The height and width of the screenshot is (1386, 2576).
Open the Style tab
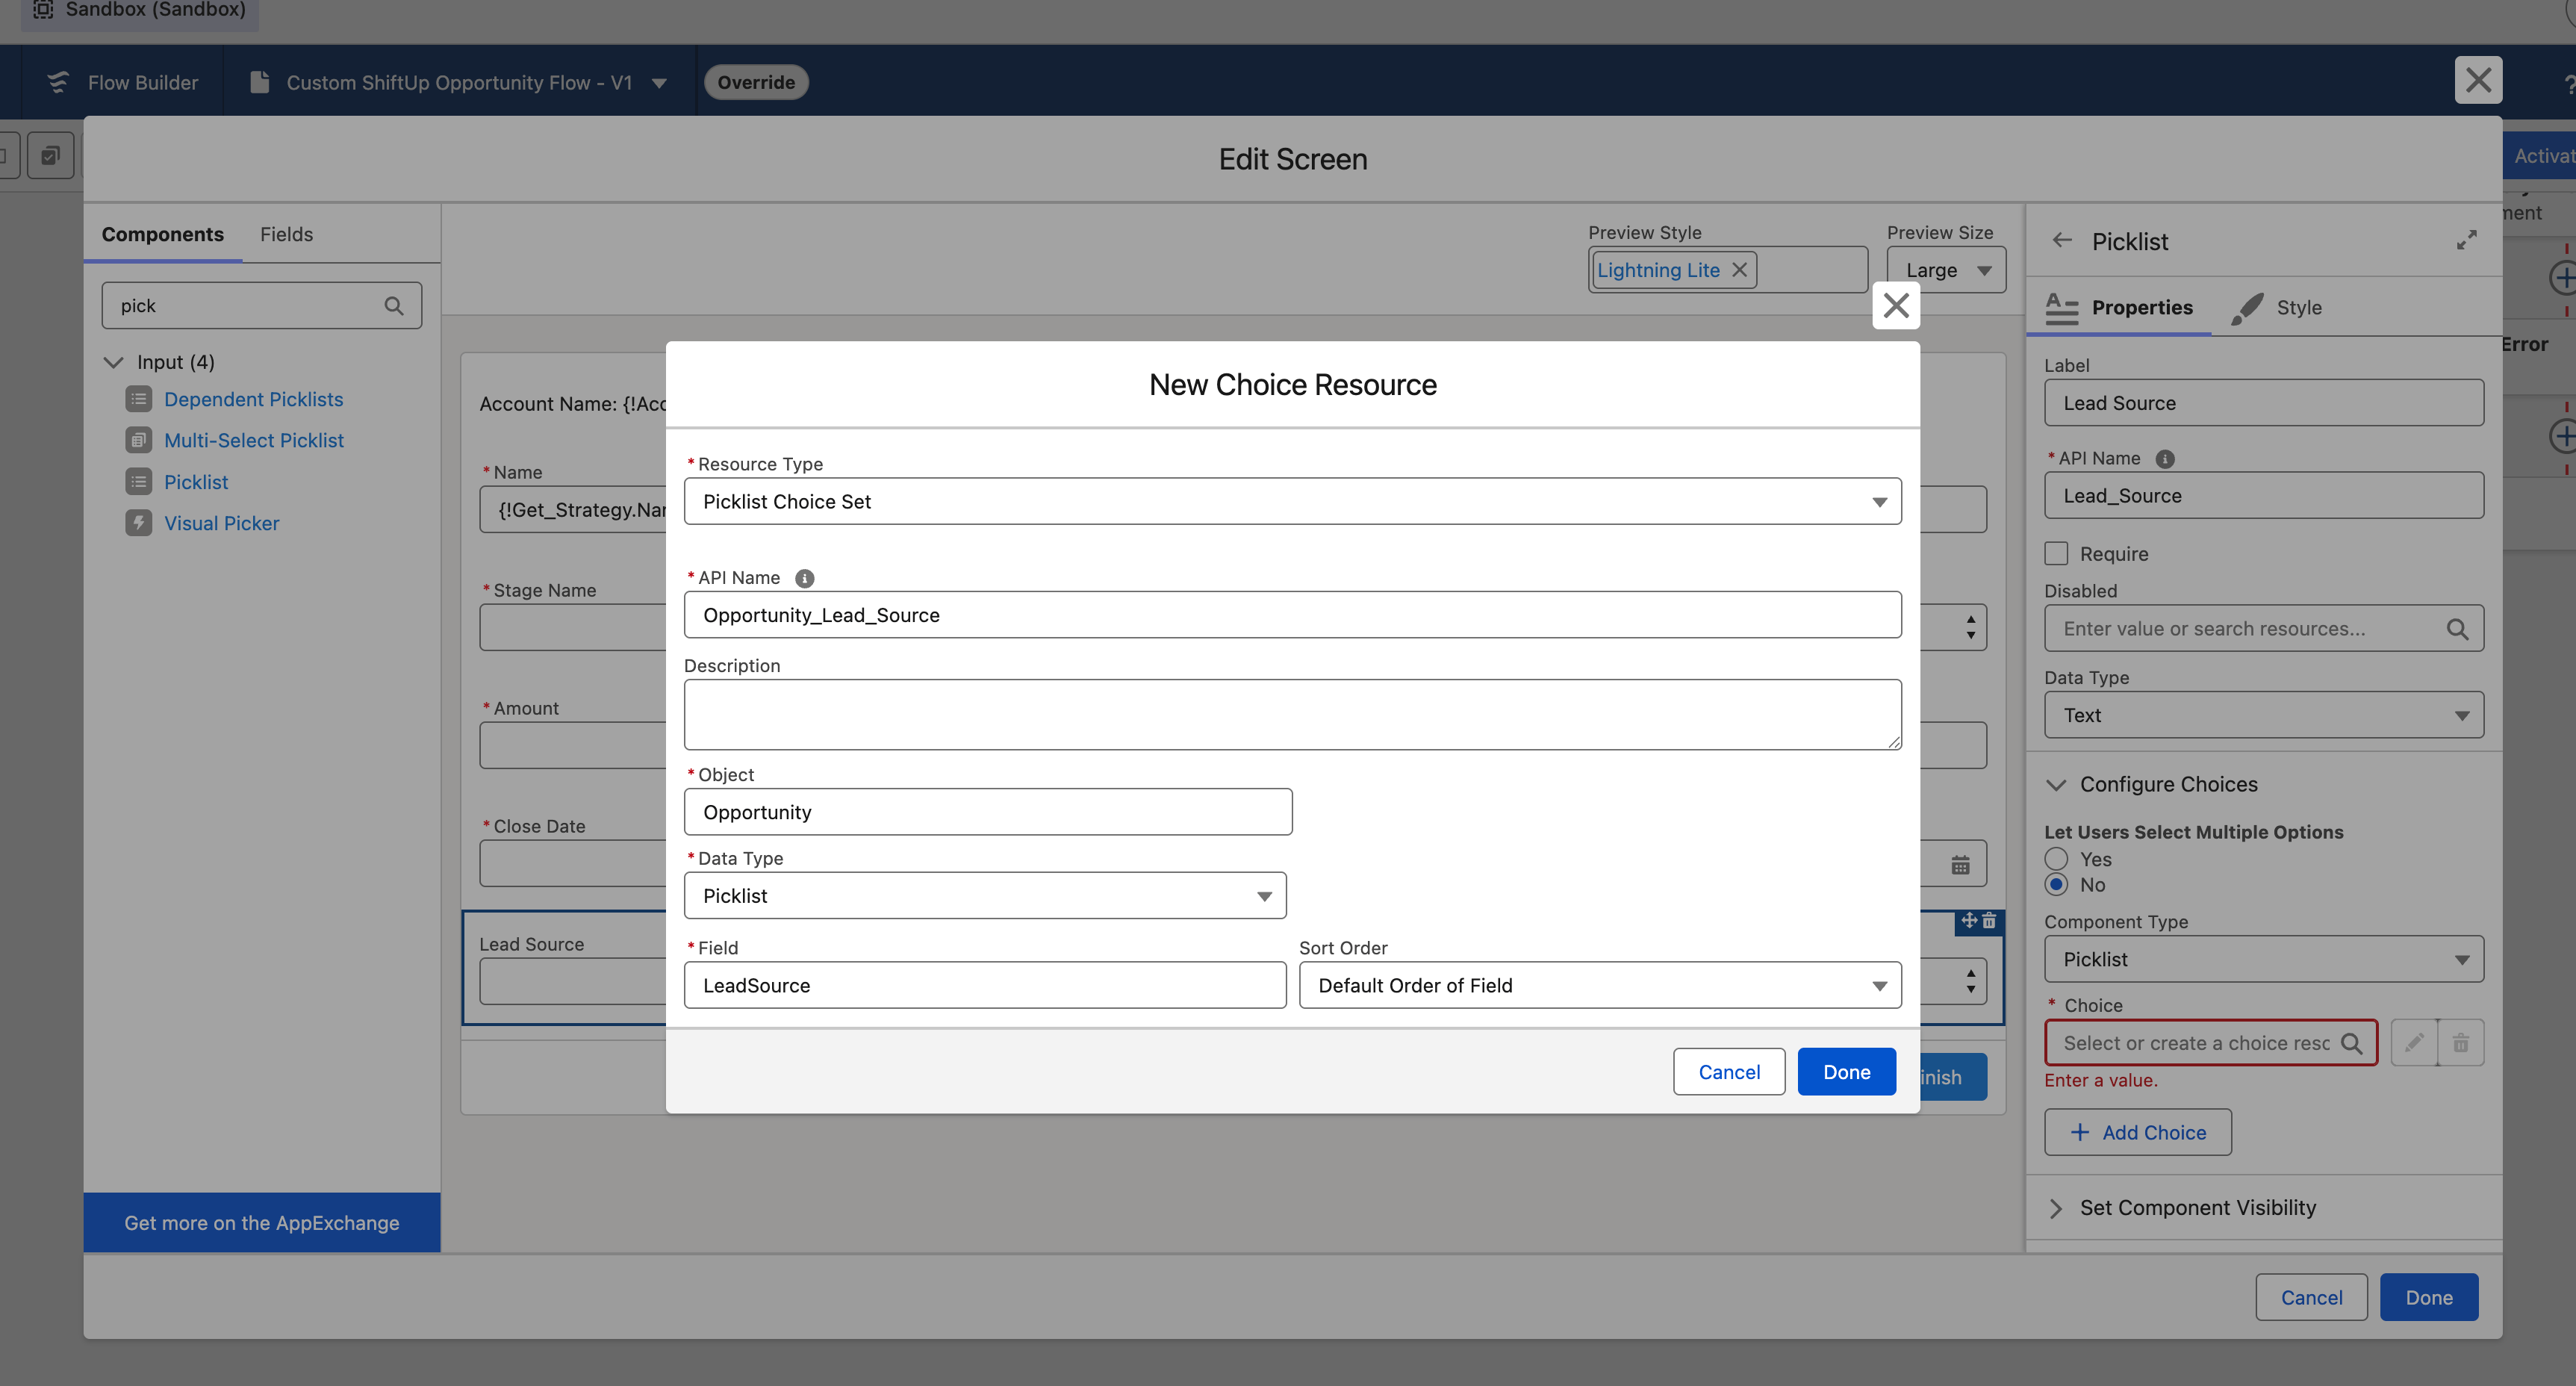pyautogui.click(x=2276, y=307)
